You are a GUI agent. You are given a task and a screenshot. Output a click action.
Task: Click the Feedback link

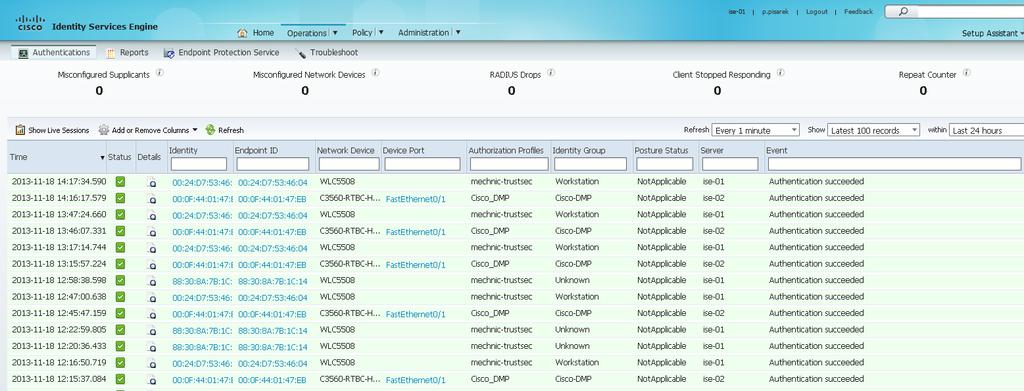[858, 12]
